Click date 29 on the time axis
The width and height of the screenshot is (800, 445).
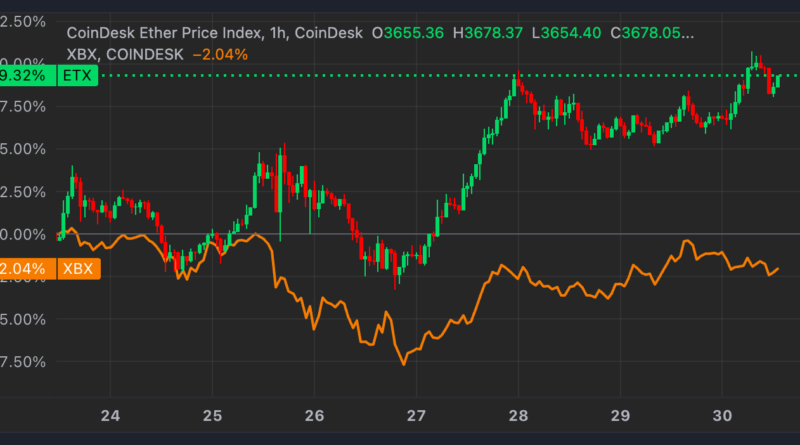pos(620,415)
